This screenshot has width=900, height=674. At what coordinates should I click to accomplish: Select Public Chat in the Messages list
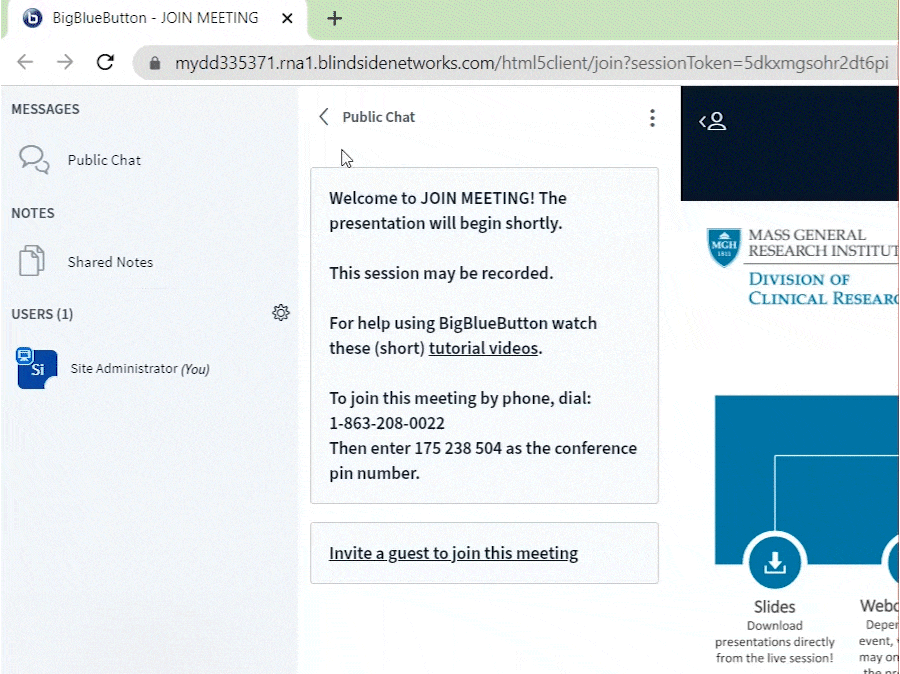point(104,160)
